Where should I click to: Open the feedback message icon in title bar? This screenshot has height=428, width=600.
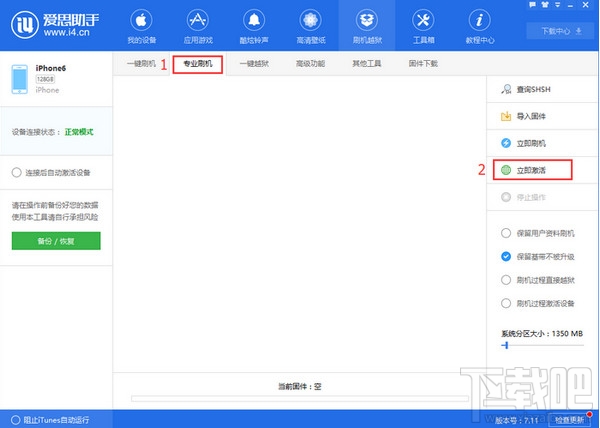[x=532, y=5]
